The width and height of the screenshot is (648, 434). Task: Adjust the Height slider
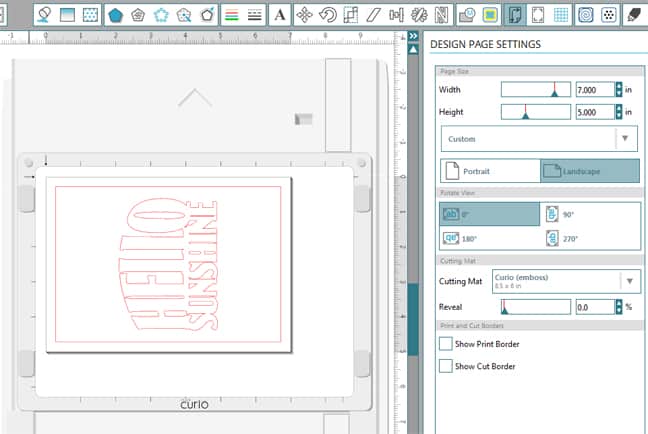coord(536,112)
